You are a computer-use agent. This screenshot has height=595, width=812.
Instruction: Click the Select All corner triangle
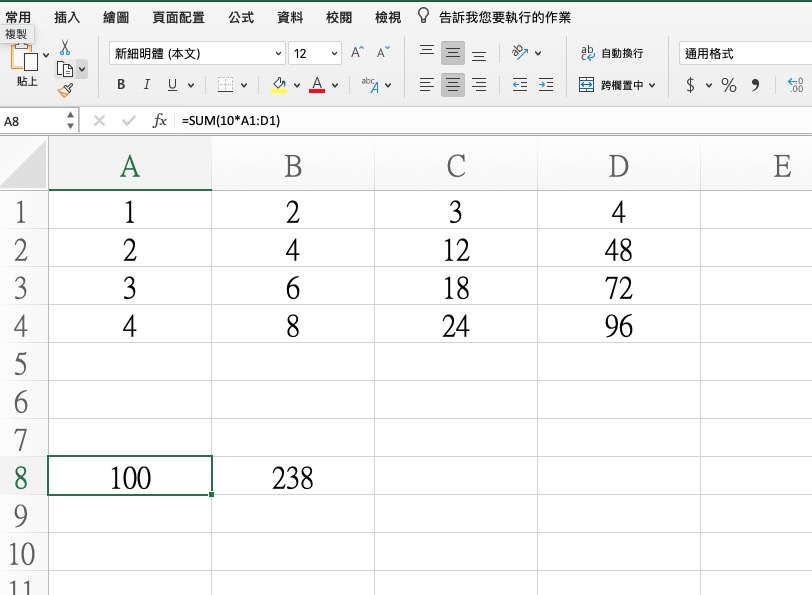coord(24,164)
